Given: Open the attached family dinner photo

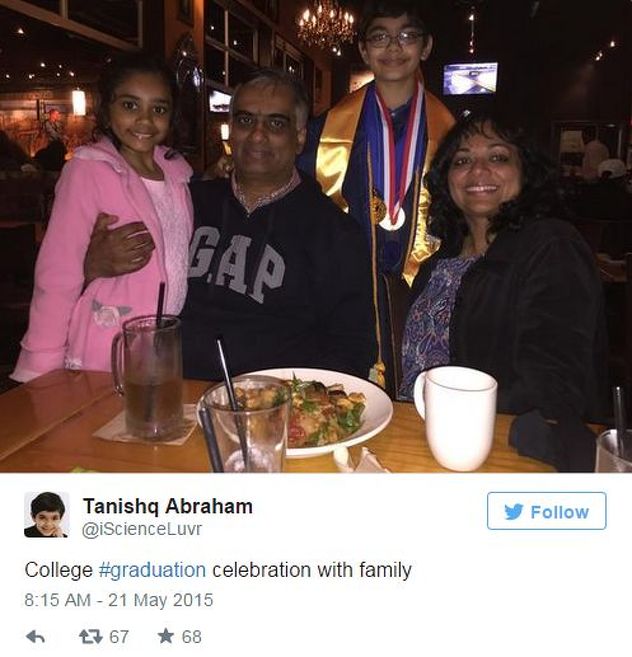Looking at the screenshot, I should click(x=316, y=236).
